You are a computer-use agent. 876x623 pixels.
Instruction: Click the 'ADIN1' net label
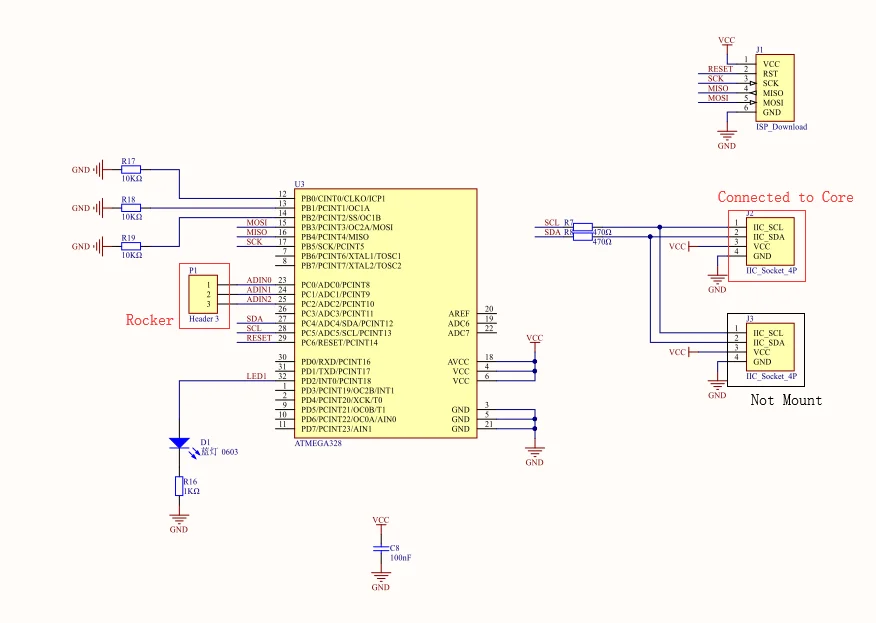(x=259, y=289)
